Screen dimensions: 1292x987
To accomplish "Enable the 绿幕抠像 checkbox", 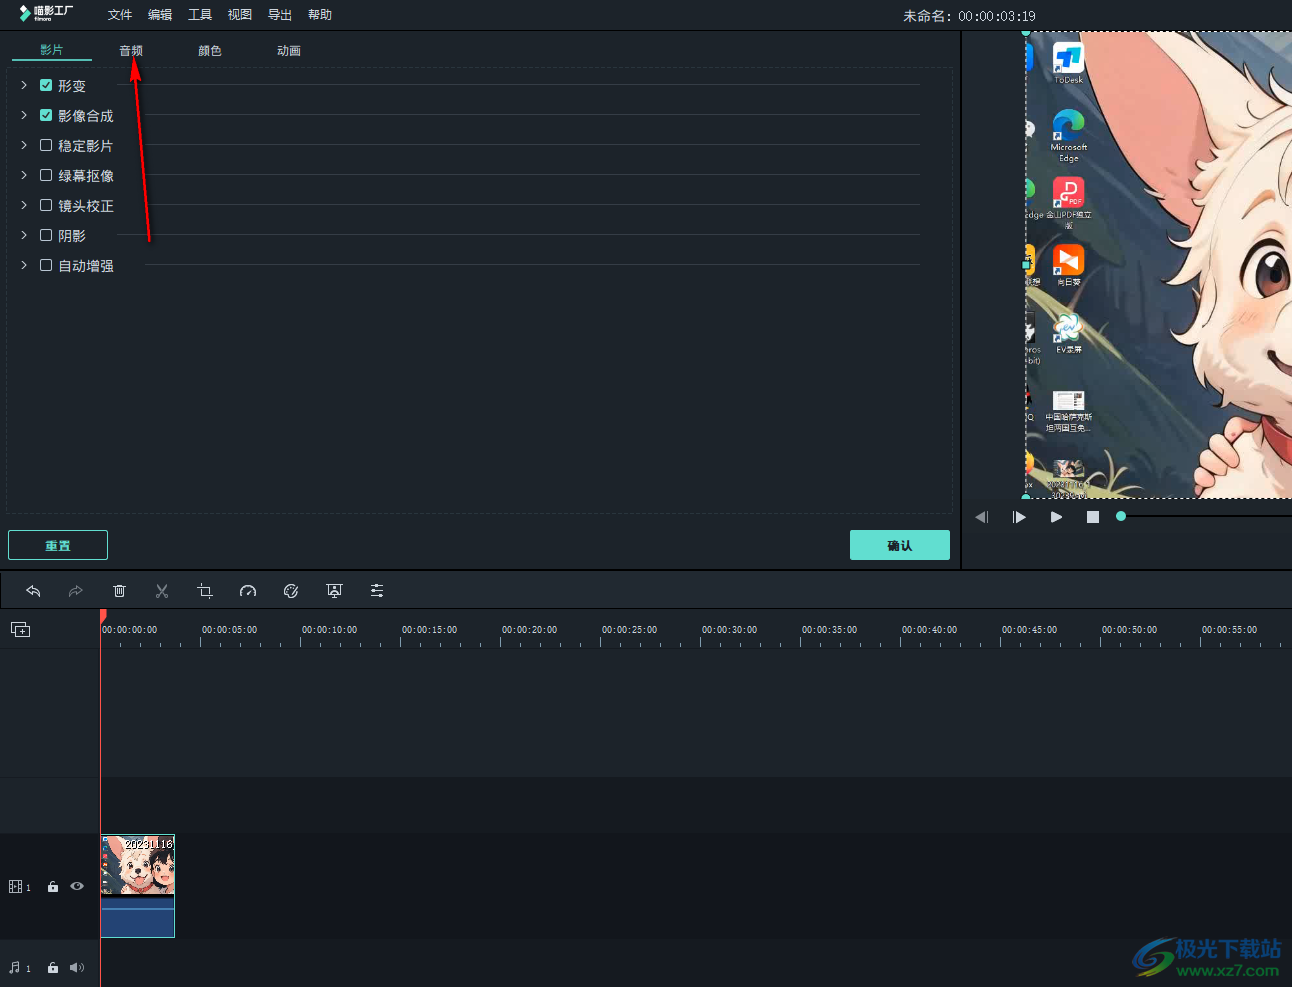I will [x=46, y=175].
